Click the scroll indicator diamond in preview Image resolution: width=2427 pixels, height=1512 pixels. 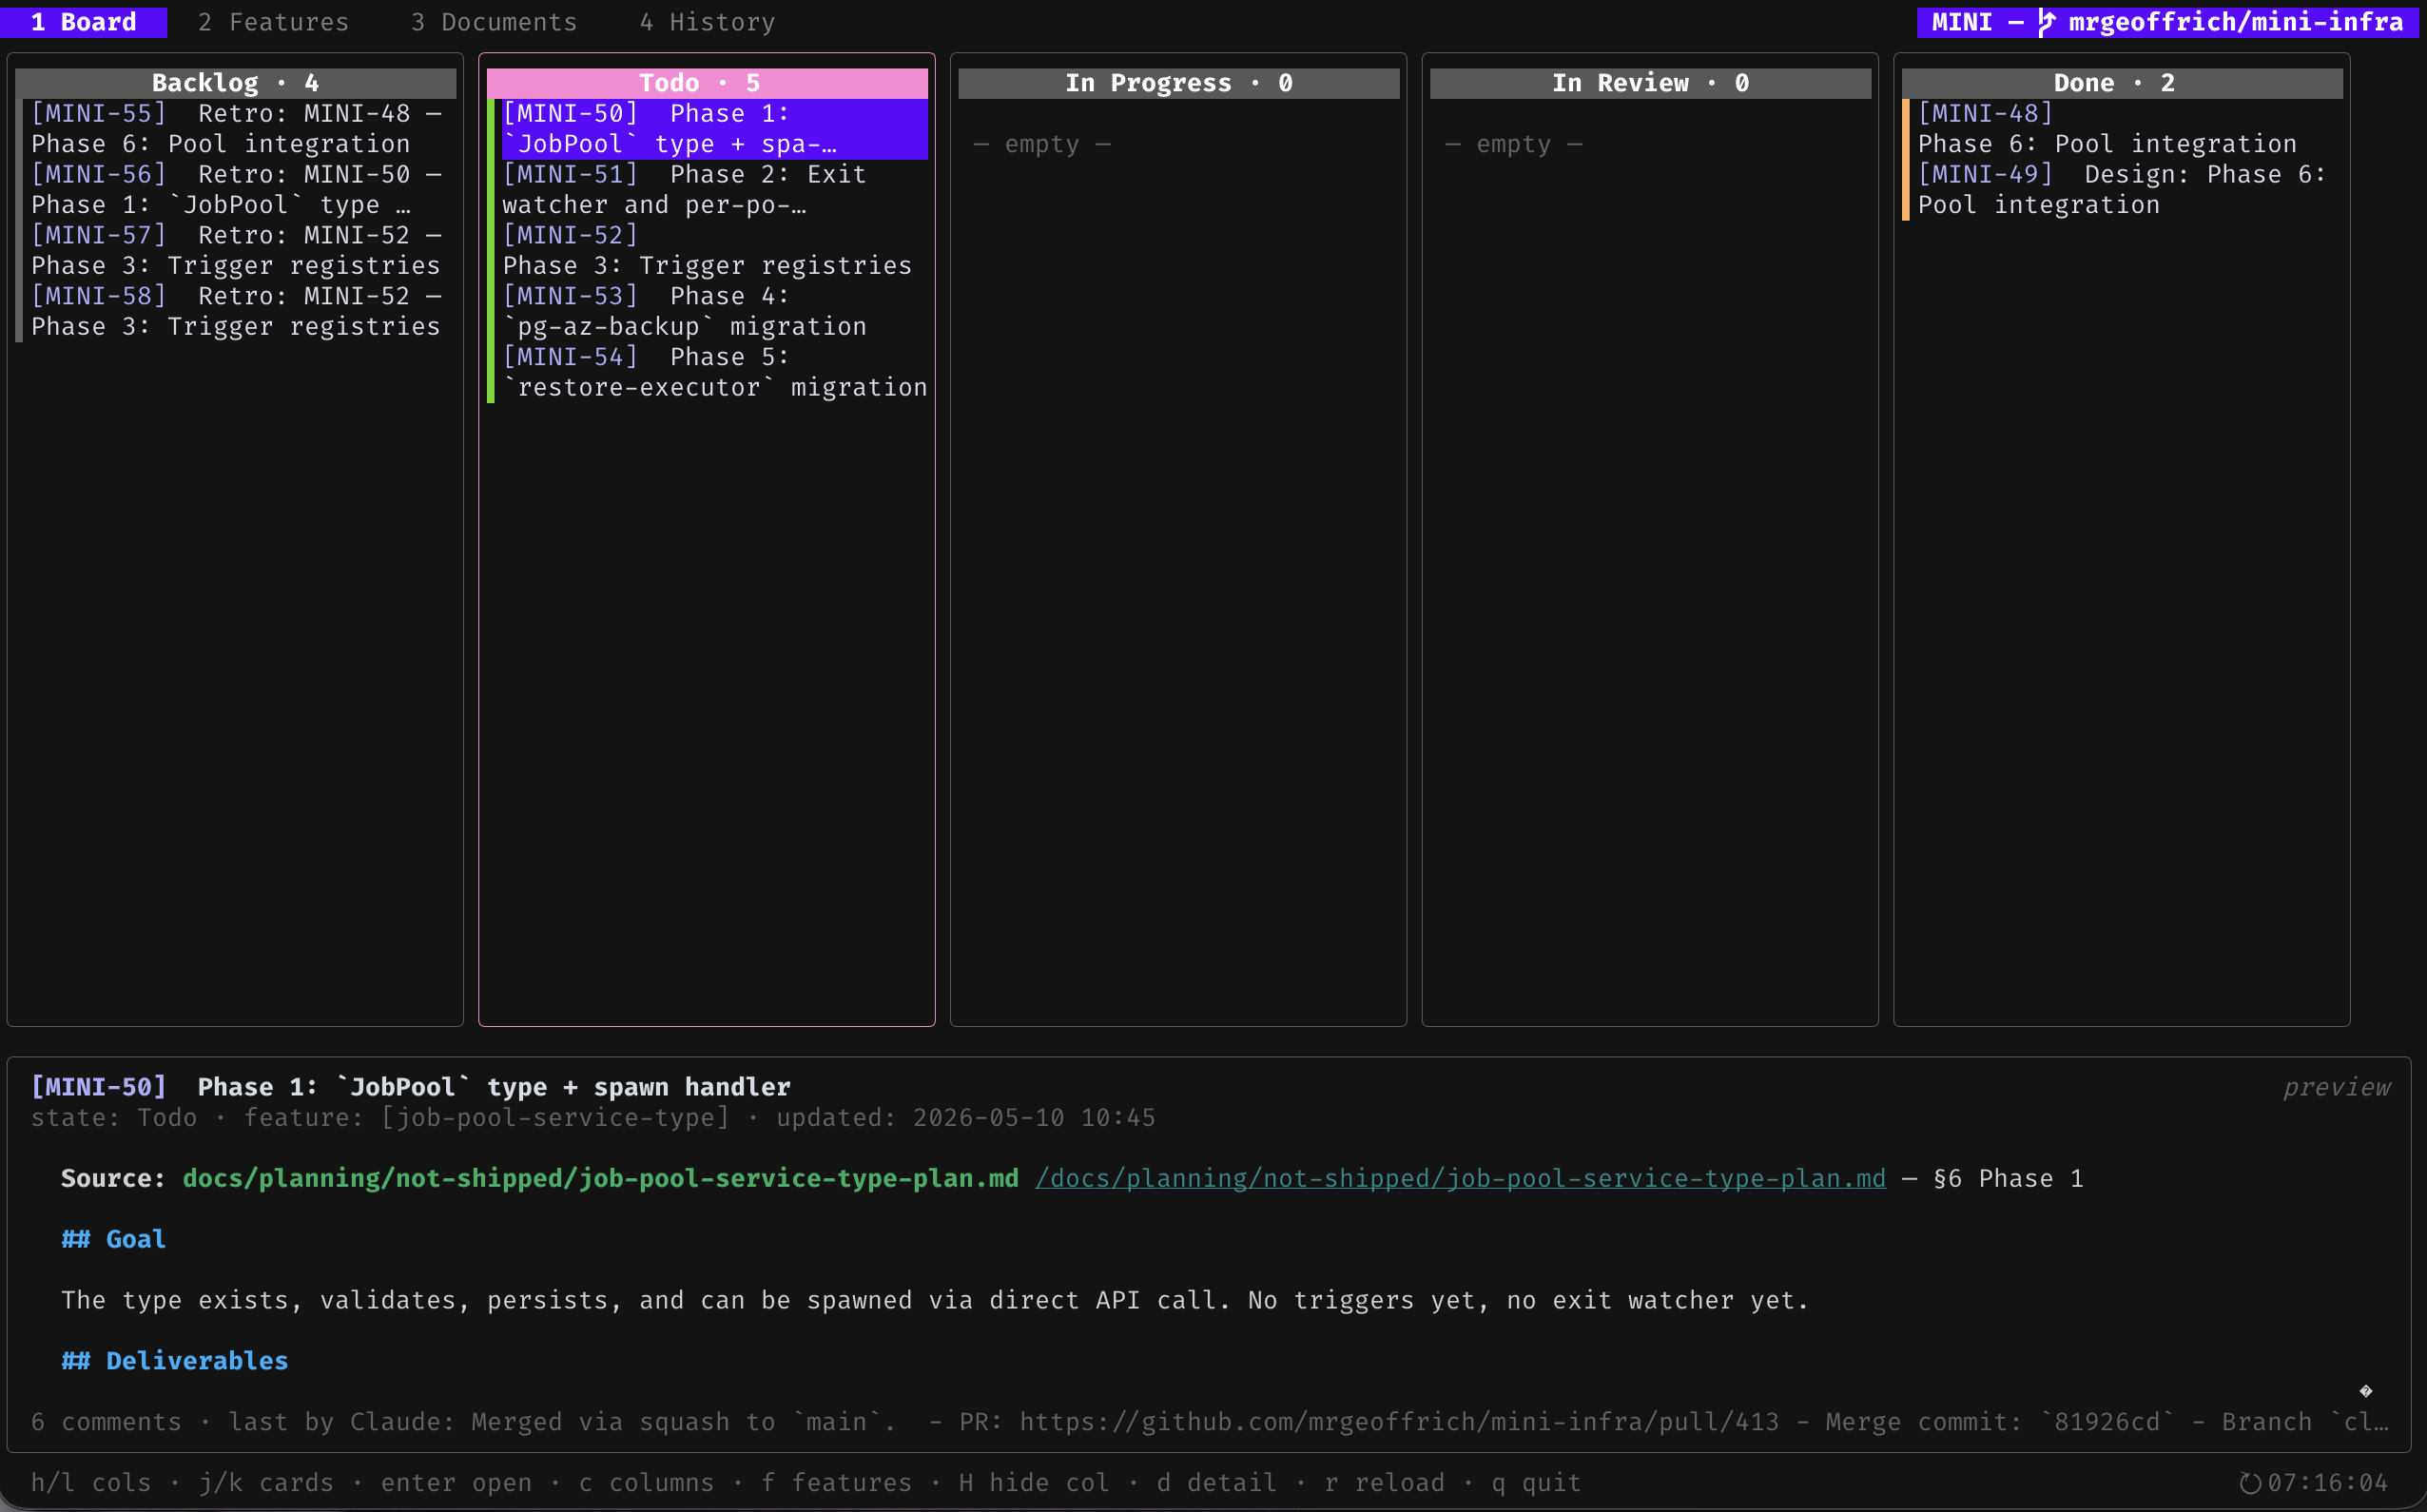(x=2366, y=1391)
